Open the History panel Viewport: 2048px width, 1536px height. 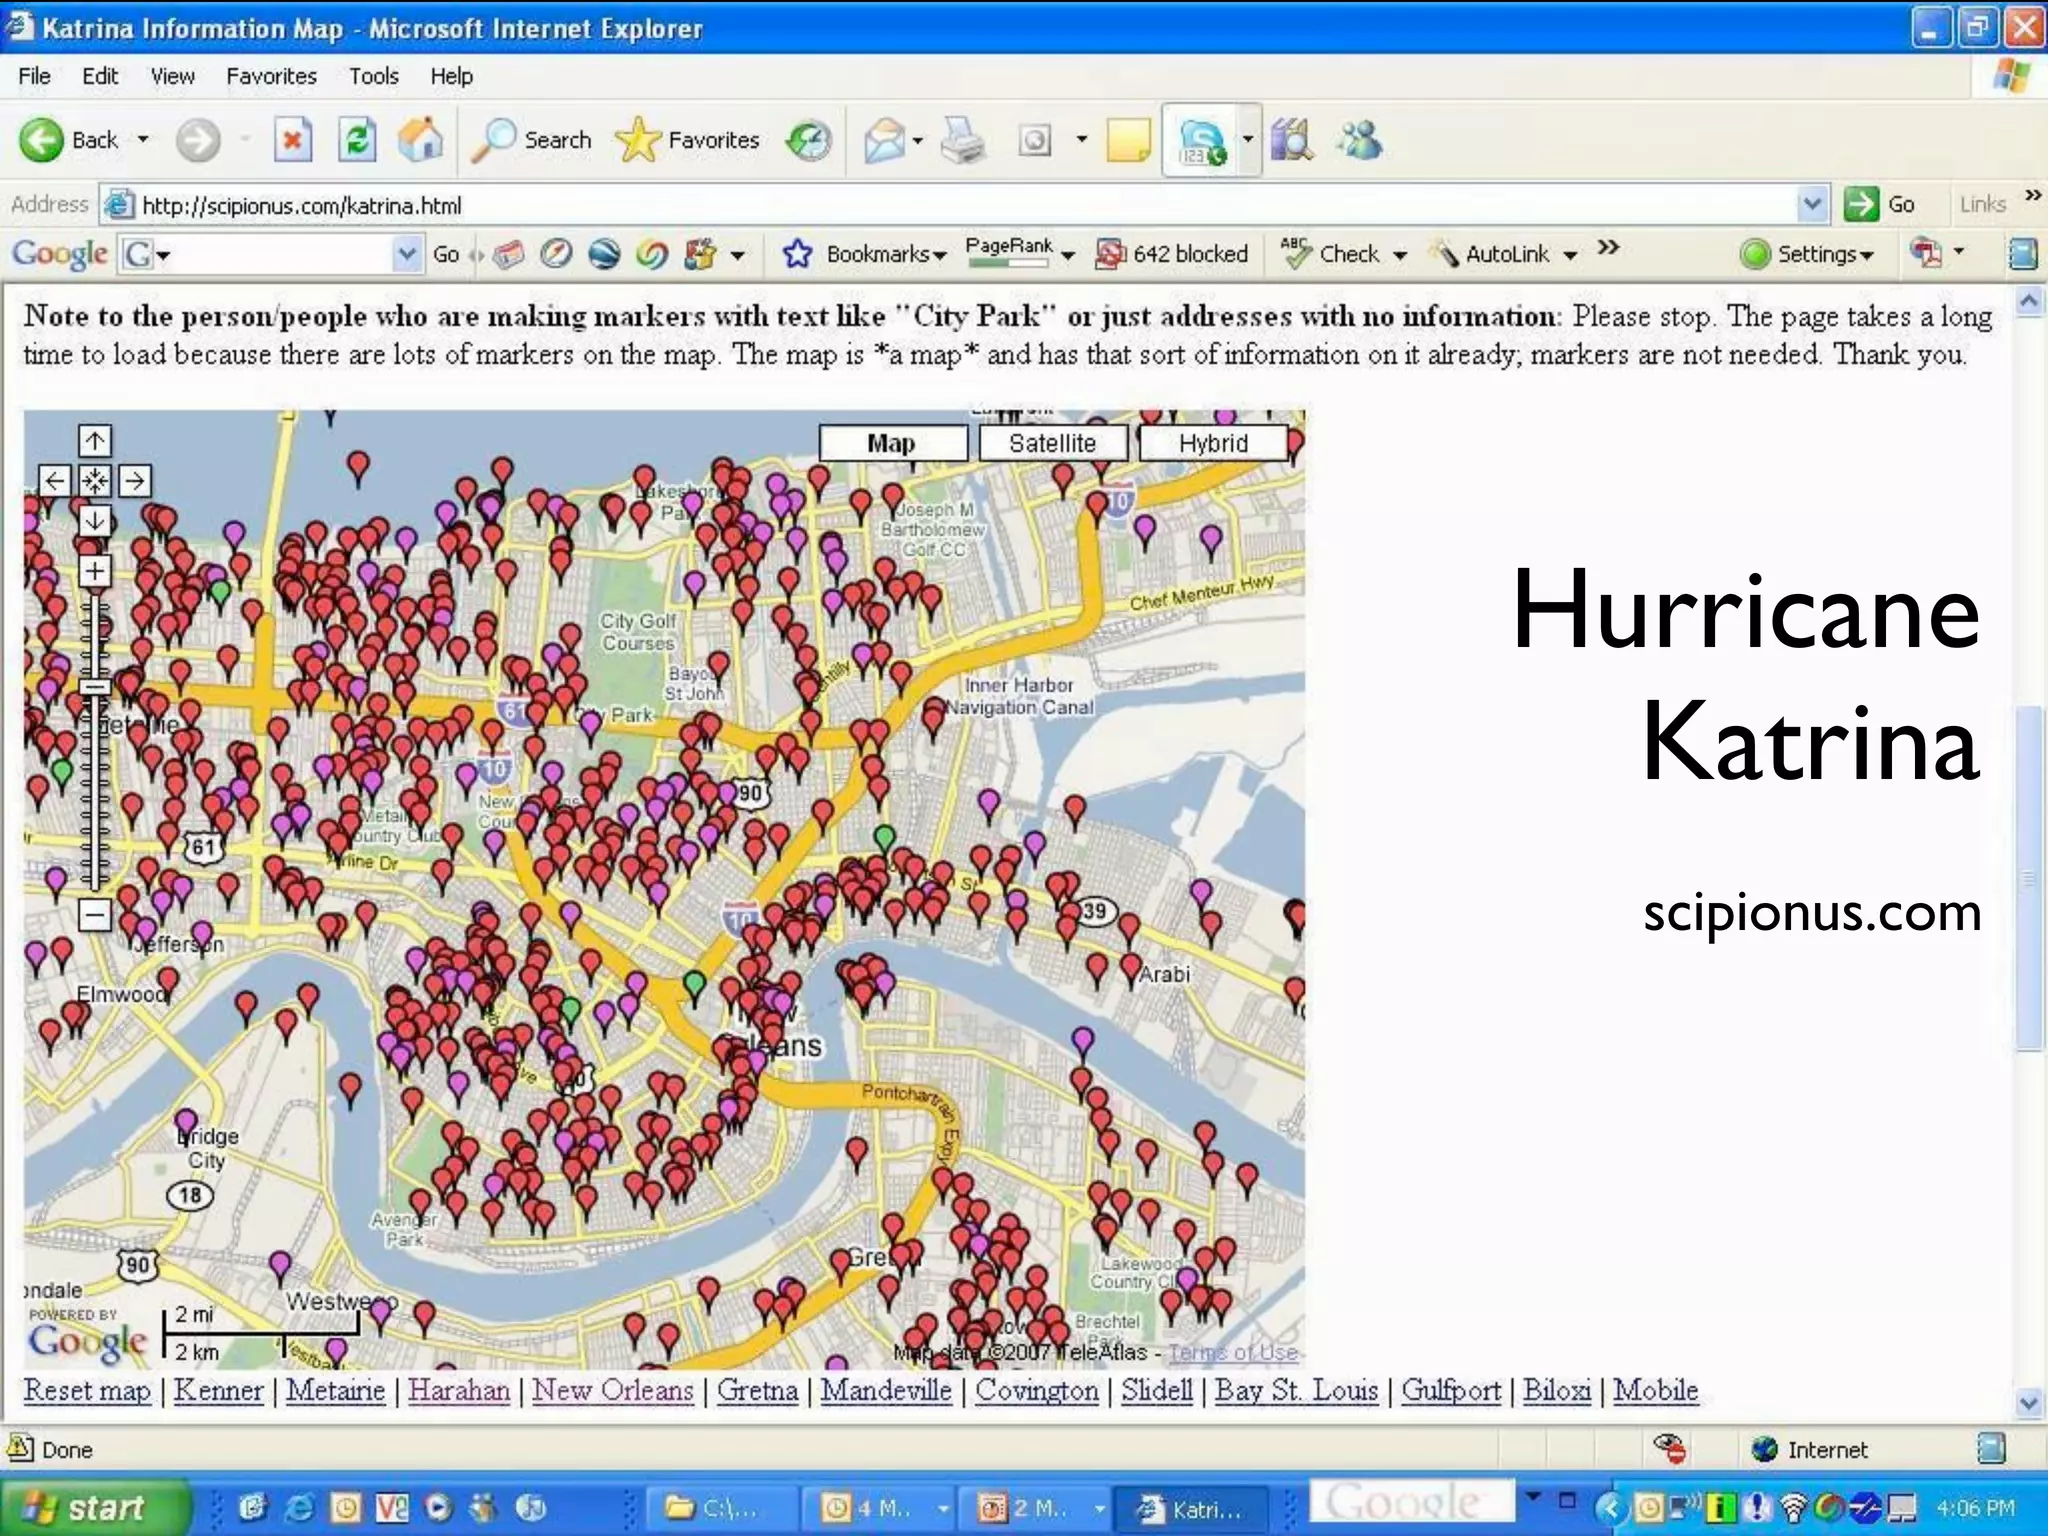(x=808, y=140)
